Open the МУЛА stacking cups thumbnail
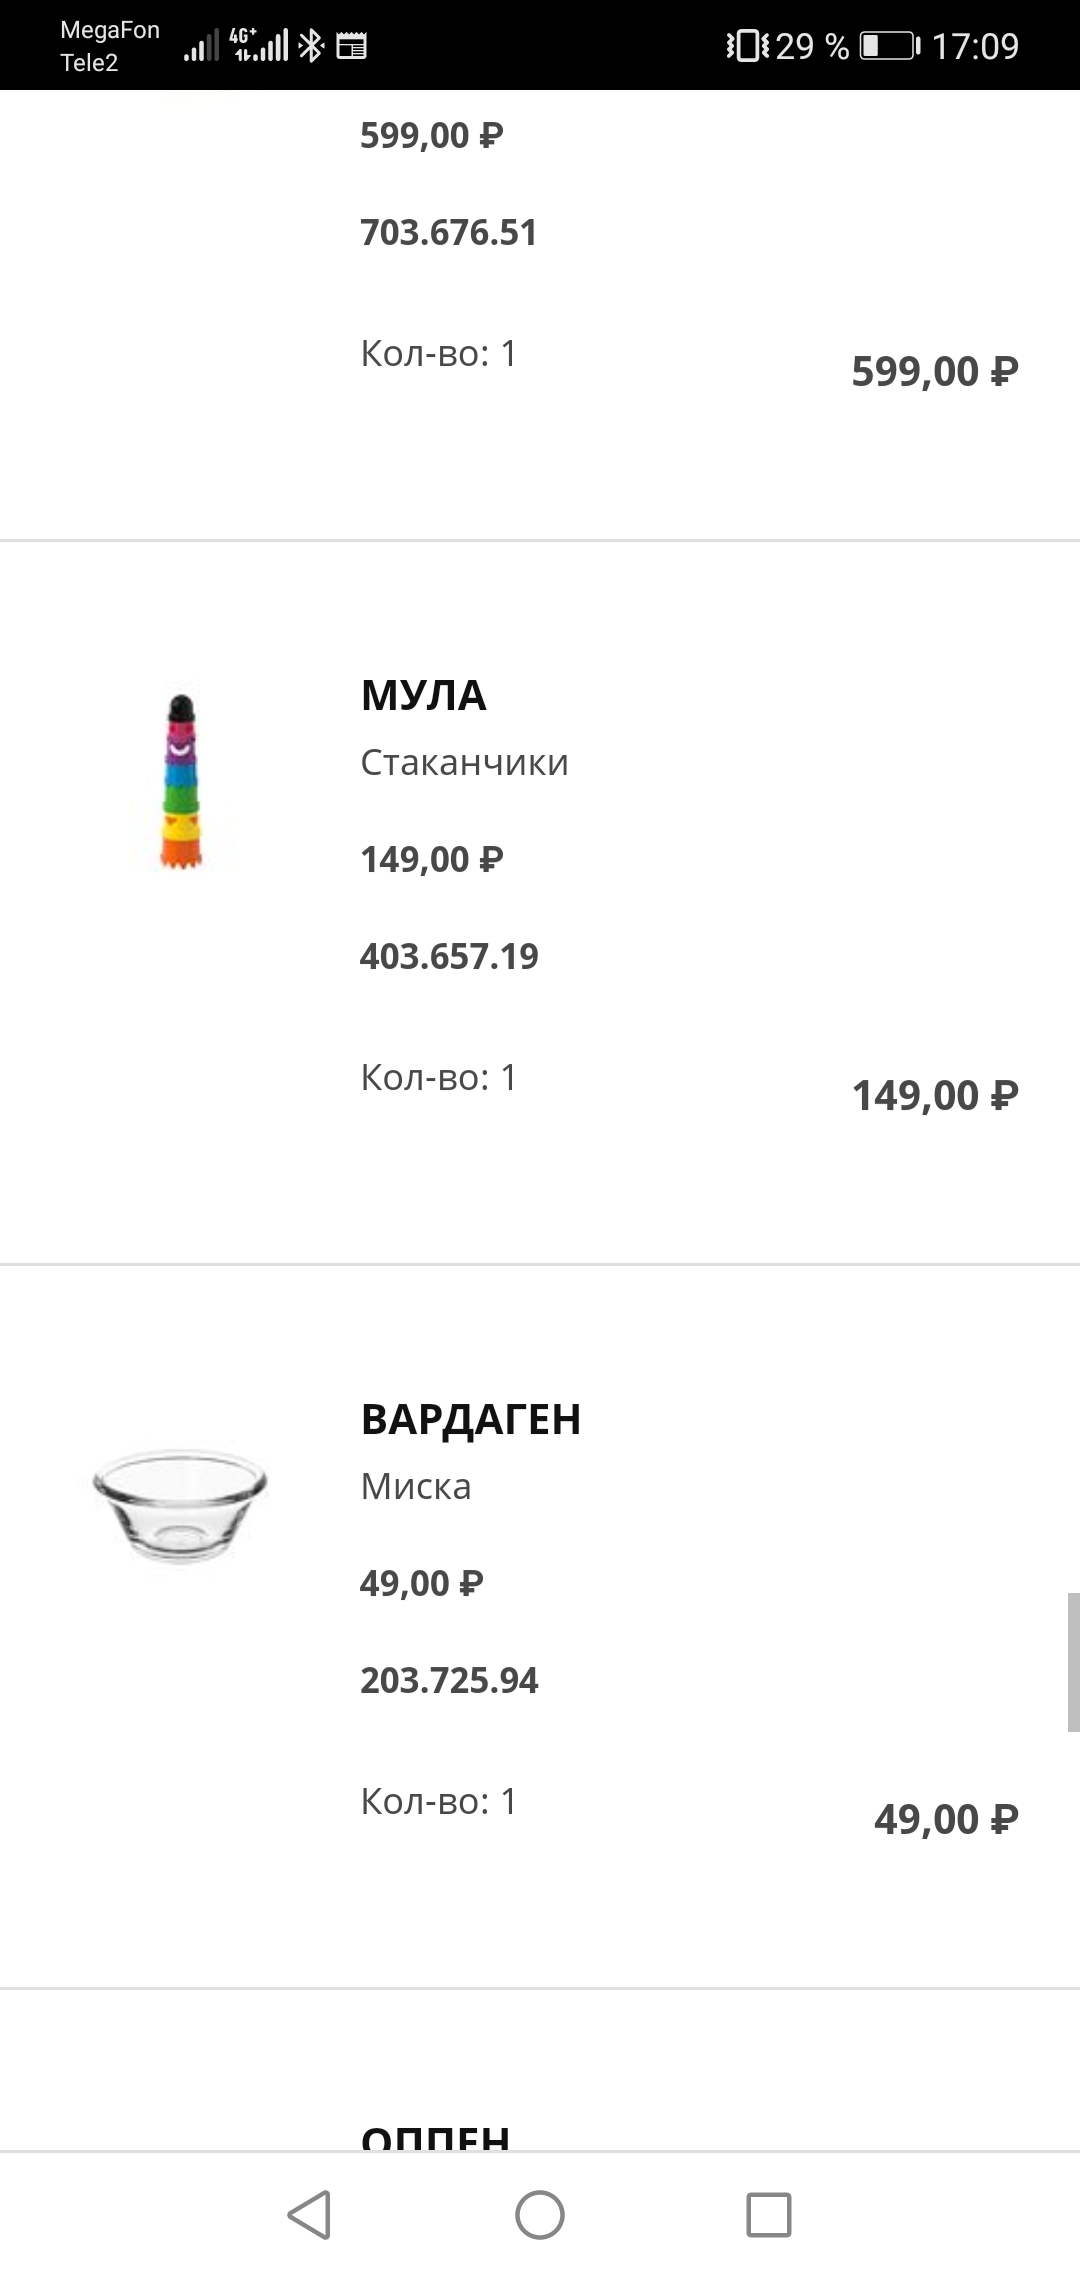1080x2280 pixels. pos(181,782)
